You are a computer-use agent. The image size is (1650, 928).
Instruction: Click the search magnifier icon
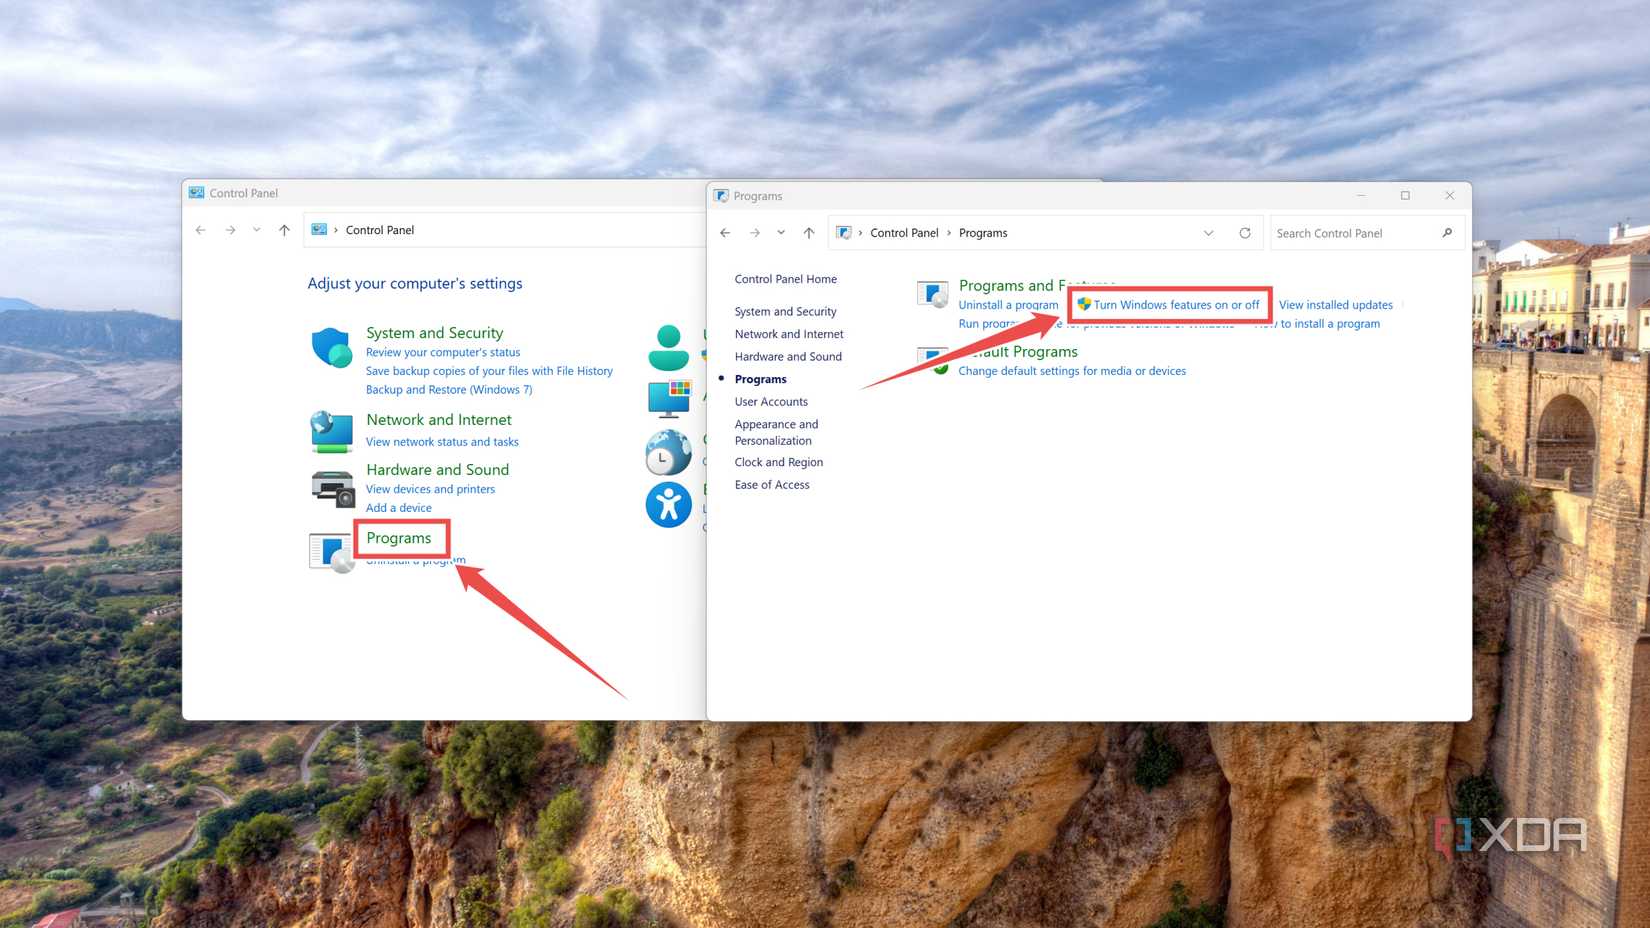pos(1447,232)
